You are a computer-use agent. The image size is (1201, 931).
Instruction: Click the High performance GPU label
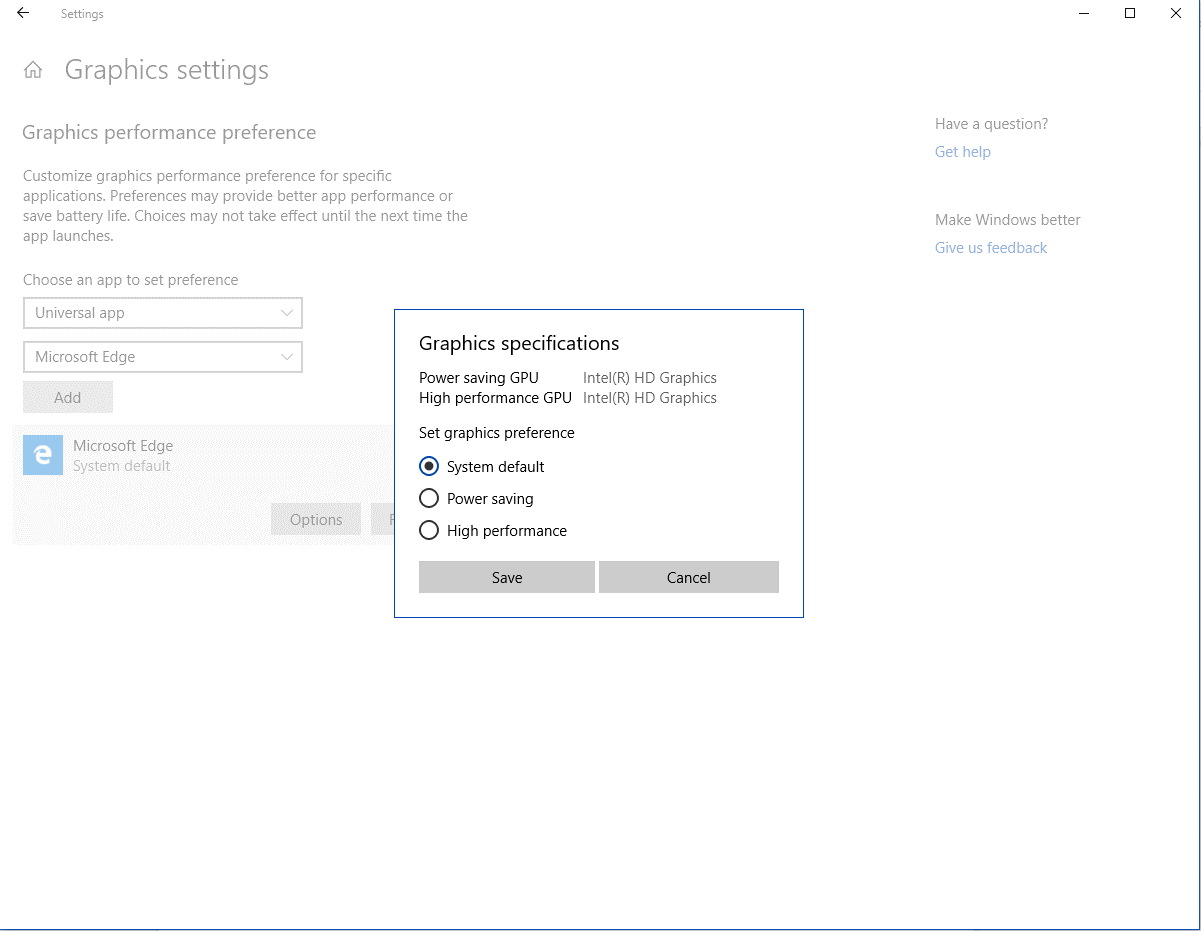click(x=496, y=398)
